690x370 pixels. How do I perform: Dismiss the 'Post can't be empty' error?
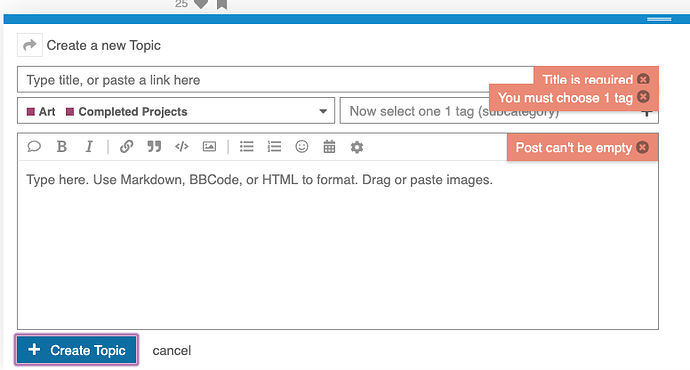point(642,147)
